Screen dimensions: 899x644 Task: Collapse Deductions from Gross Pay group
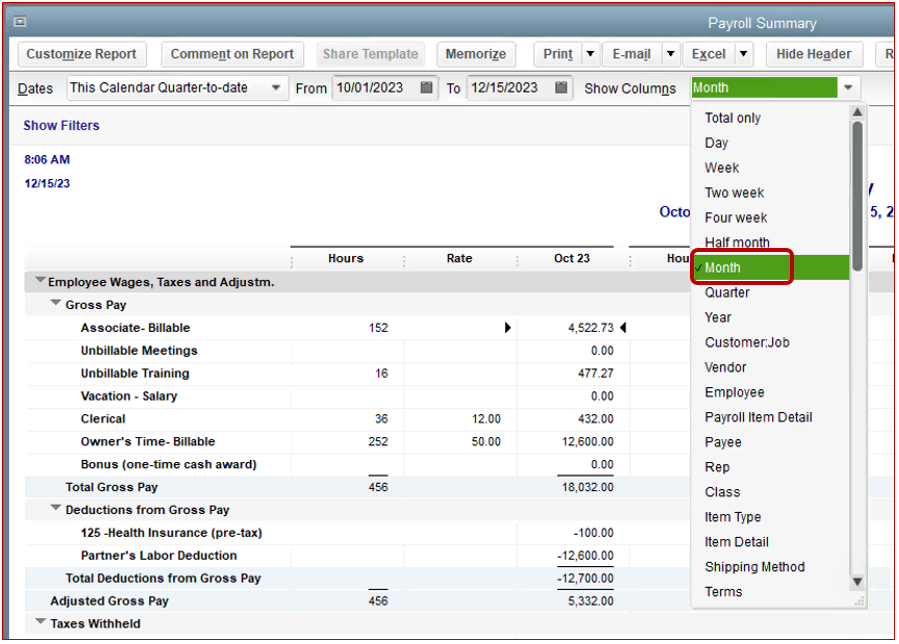coord(56,508)
